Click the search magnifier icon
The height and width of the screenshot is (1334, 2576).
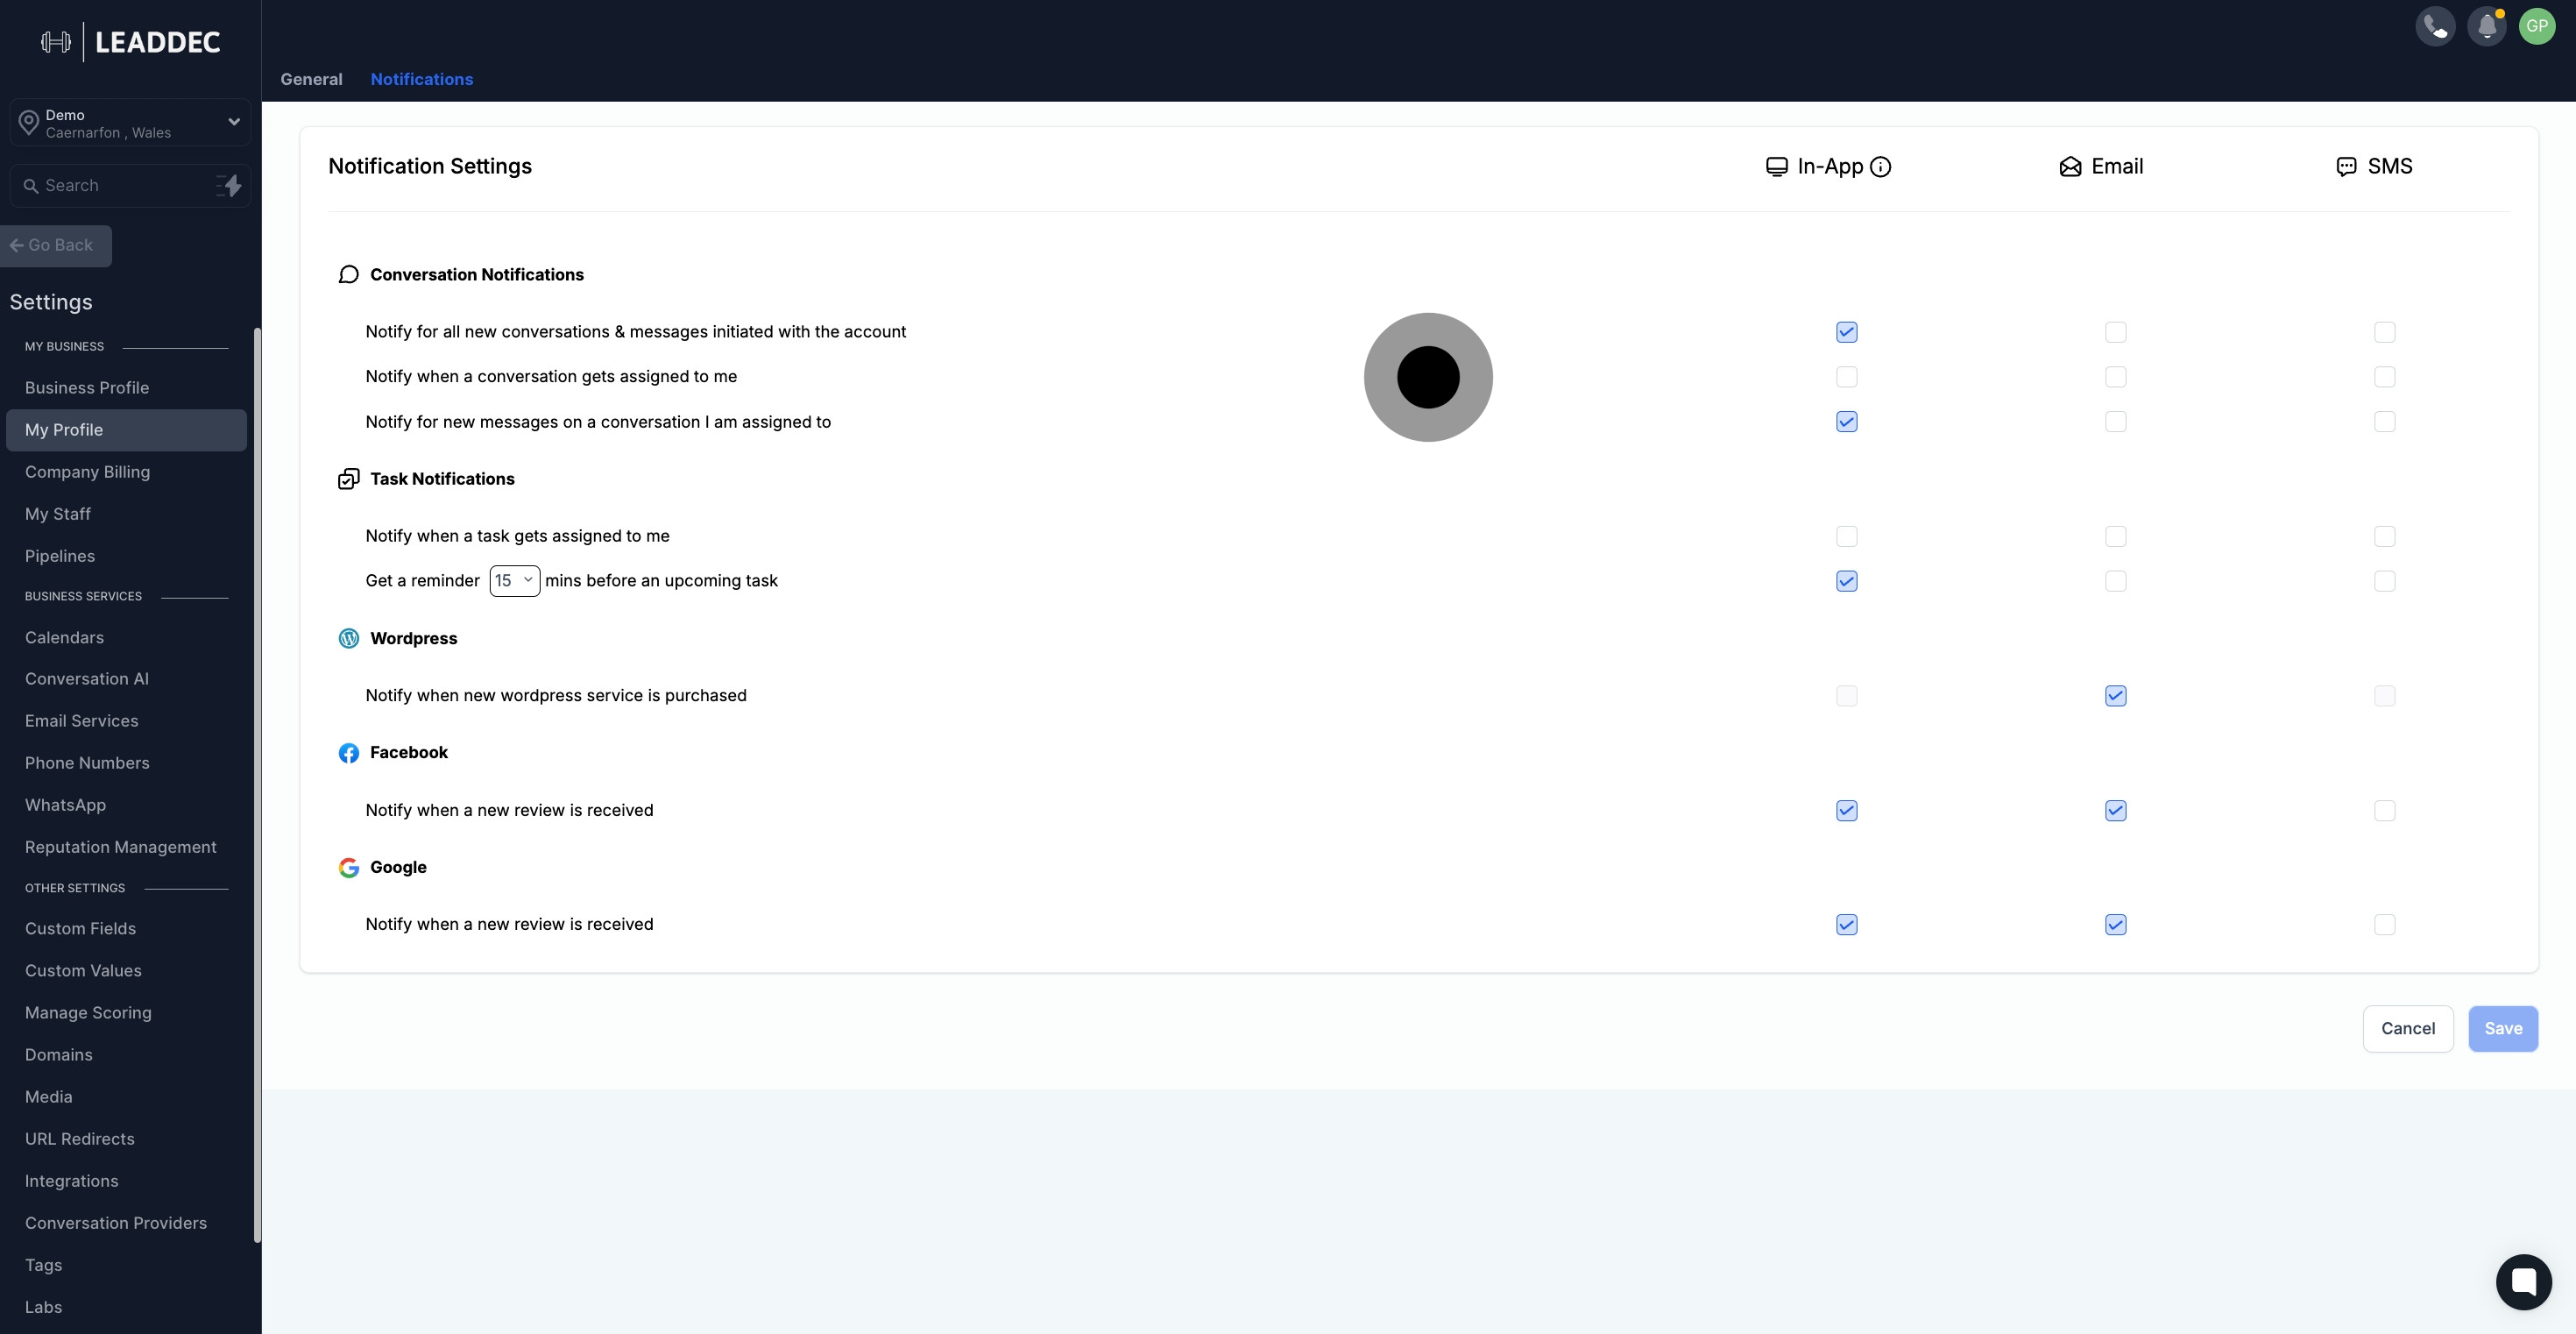(x=31, y=186)
